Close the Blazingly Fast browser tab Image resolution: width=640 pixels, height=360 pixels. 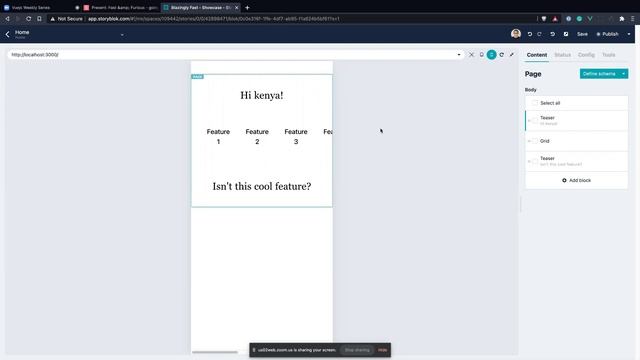click(237, 7)
